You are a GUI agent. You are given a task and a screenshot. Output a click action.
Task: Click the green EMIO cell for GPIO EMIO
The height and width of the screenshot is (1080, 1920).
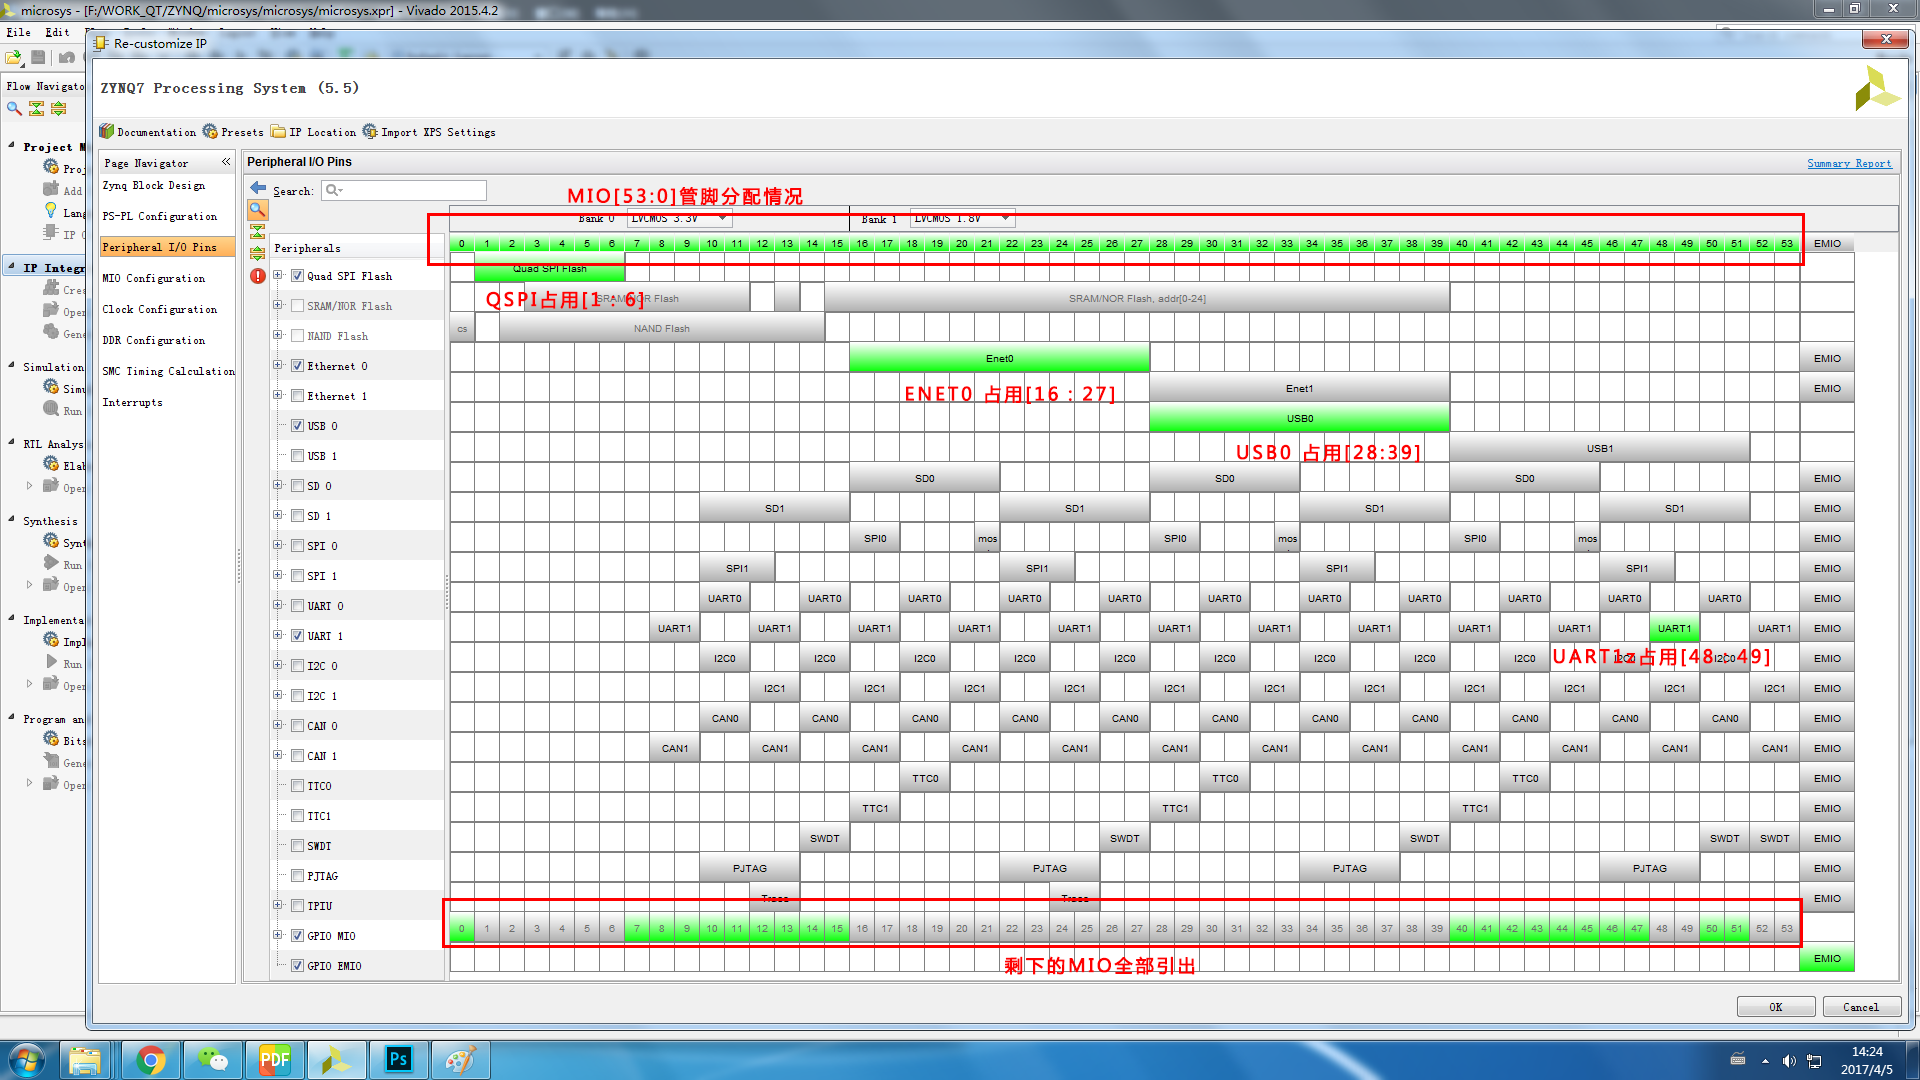click(1827, 959)
